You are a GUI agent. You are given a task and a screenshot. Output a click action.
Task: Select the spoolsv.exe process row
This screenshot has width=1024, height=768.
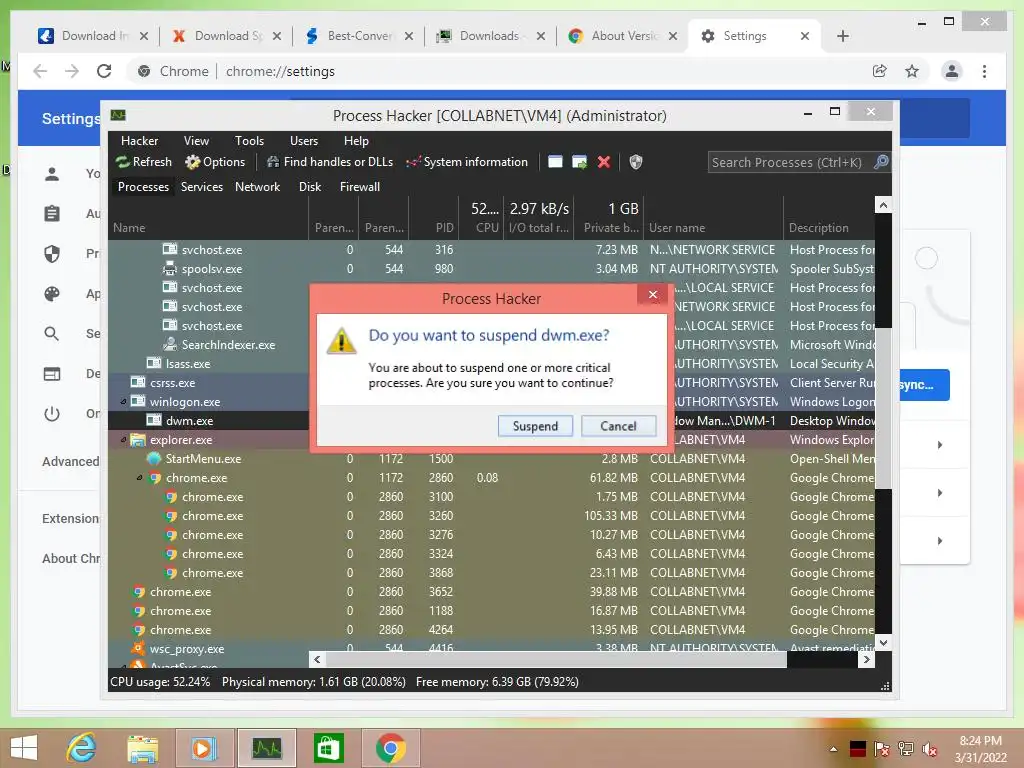491,268
